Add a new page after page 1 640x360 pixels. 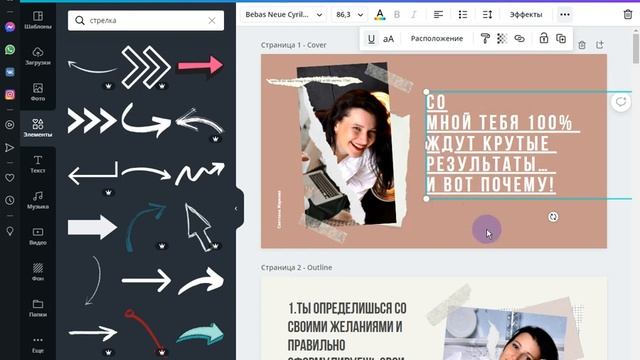click(x=600, y=45)
